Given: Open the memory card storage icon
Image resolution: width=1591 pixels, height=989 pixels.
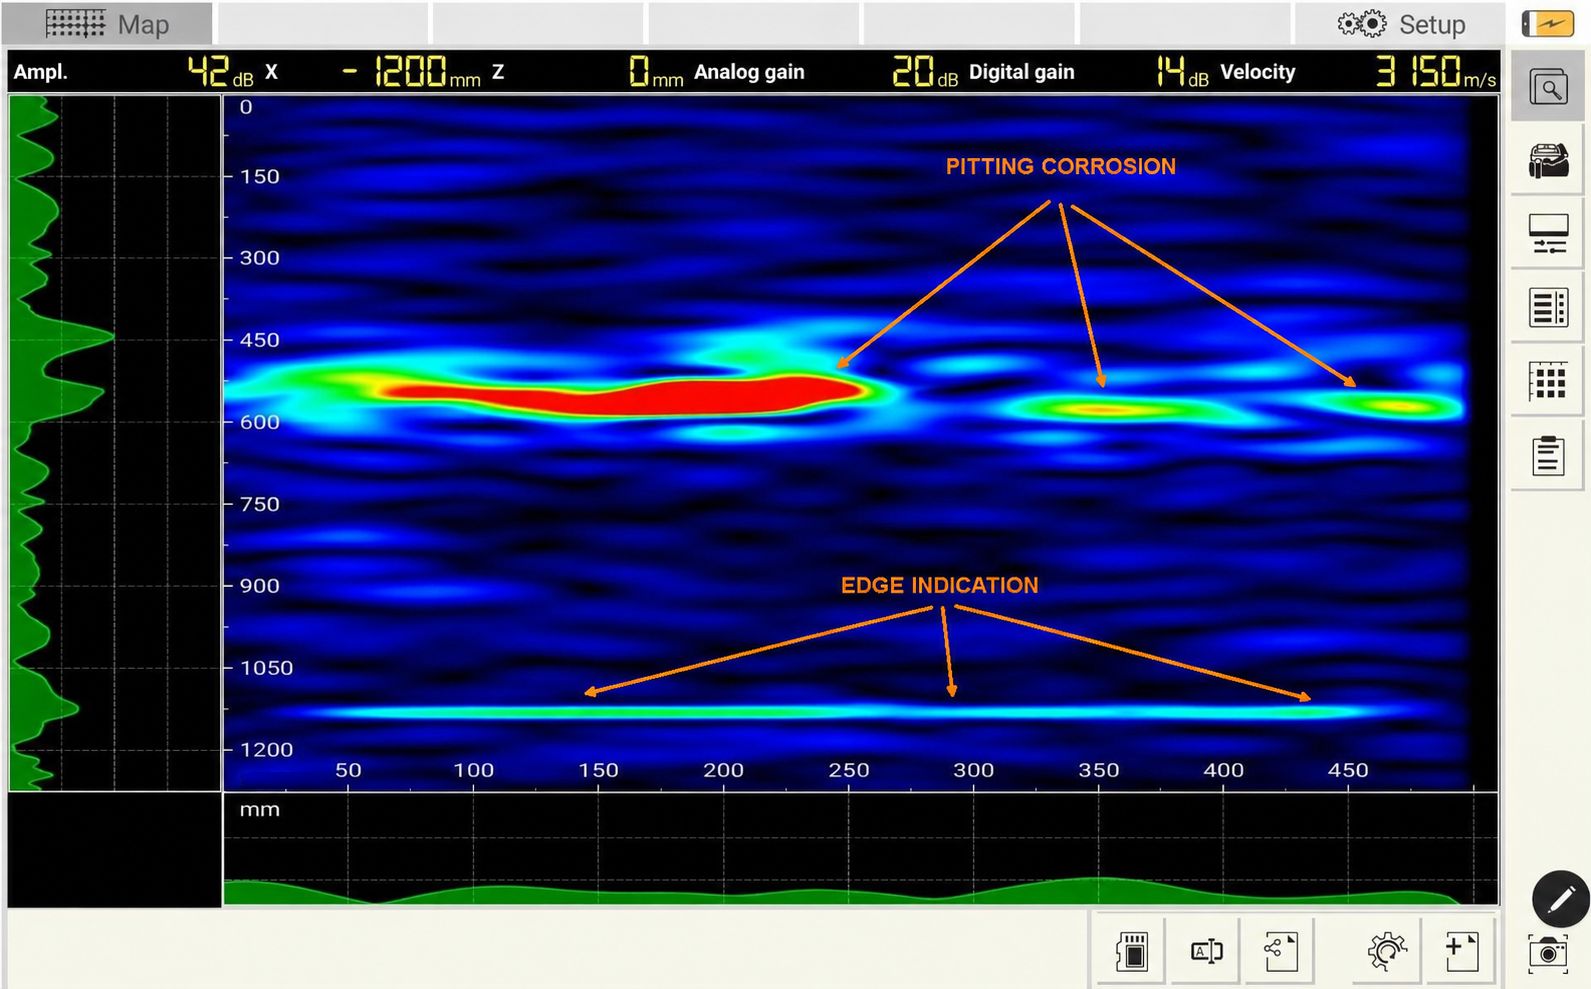Looking at the screenshot, I should [1132, 951].
